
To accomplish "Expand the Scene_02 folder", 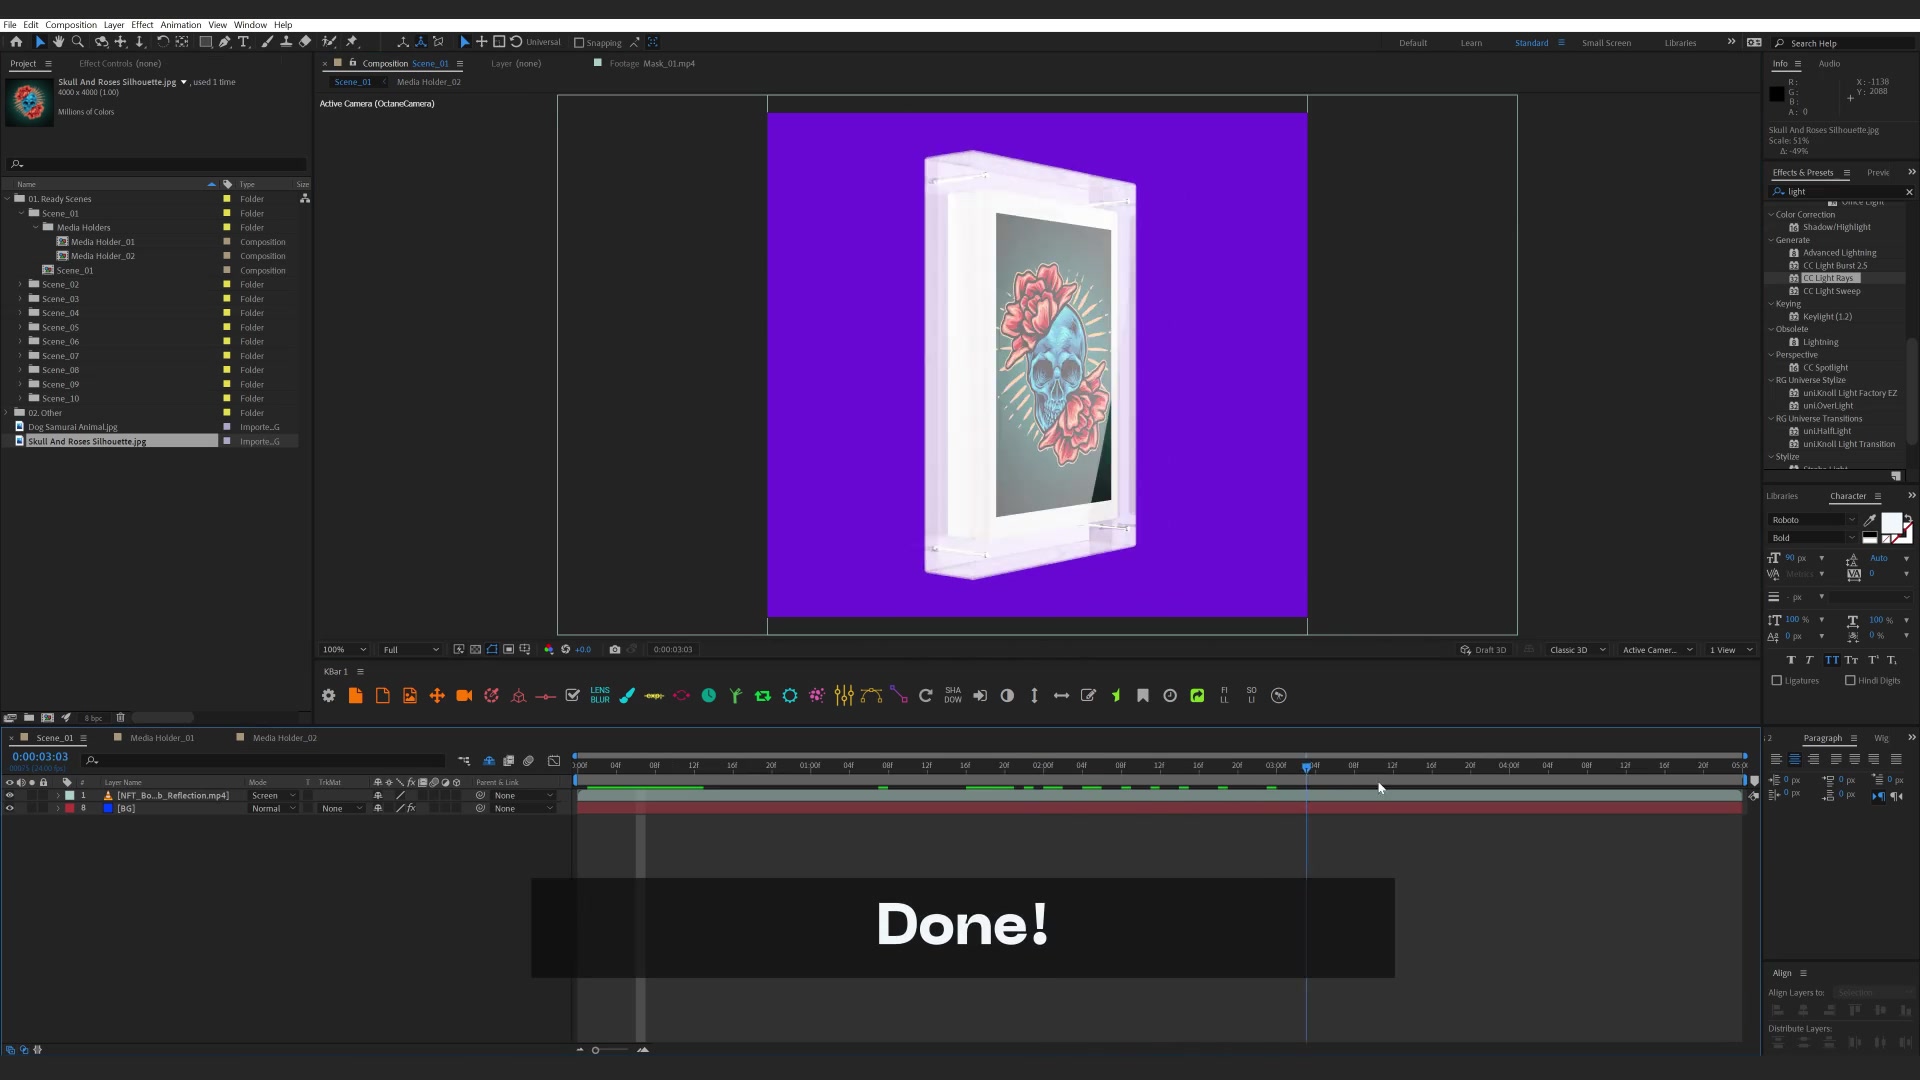I will pos(20,285).
